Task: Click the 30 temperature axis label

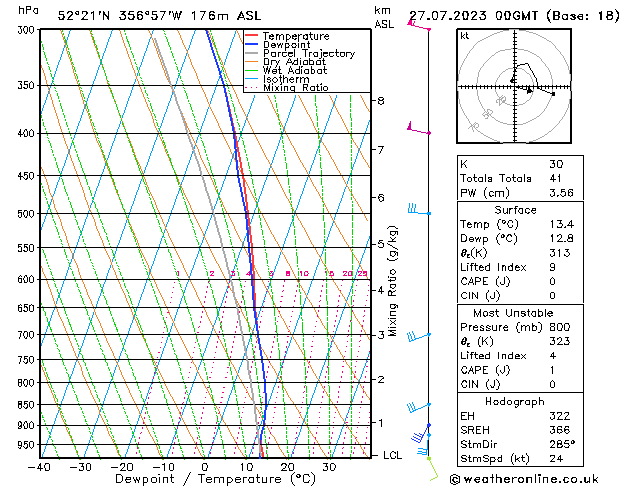Action: pyautogui.click(x=329, y=467)
